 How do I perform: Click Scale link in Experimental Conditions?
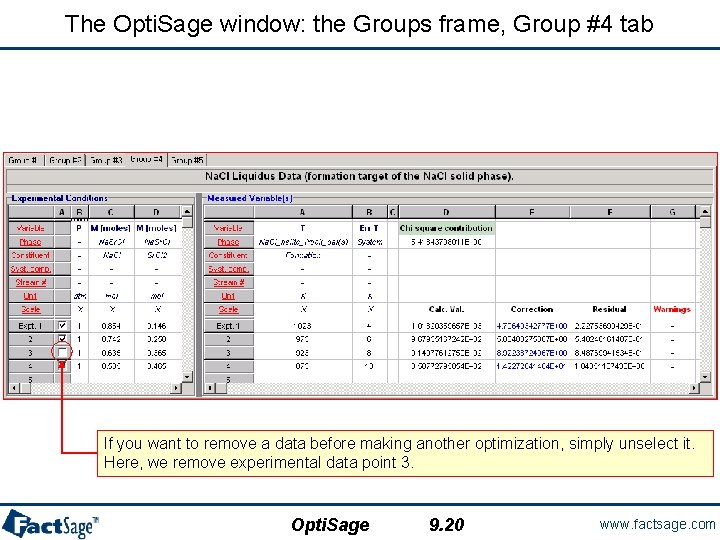click(x=31, y=309)
